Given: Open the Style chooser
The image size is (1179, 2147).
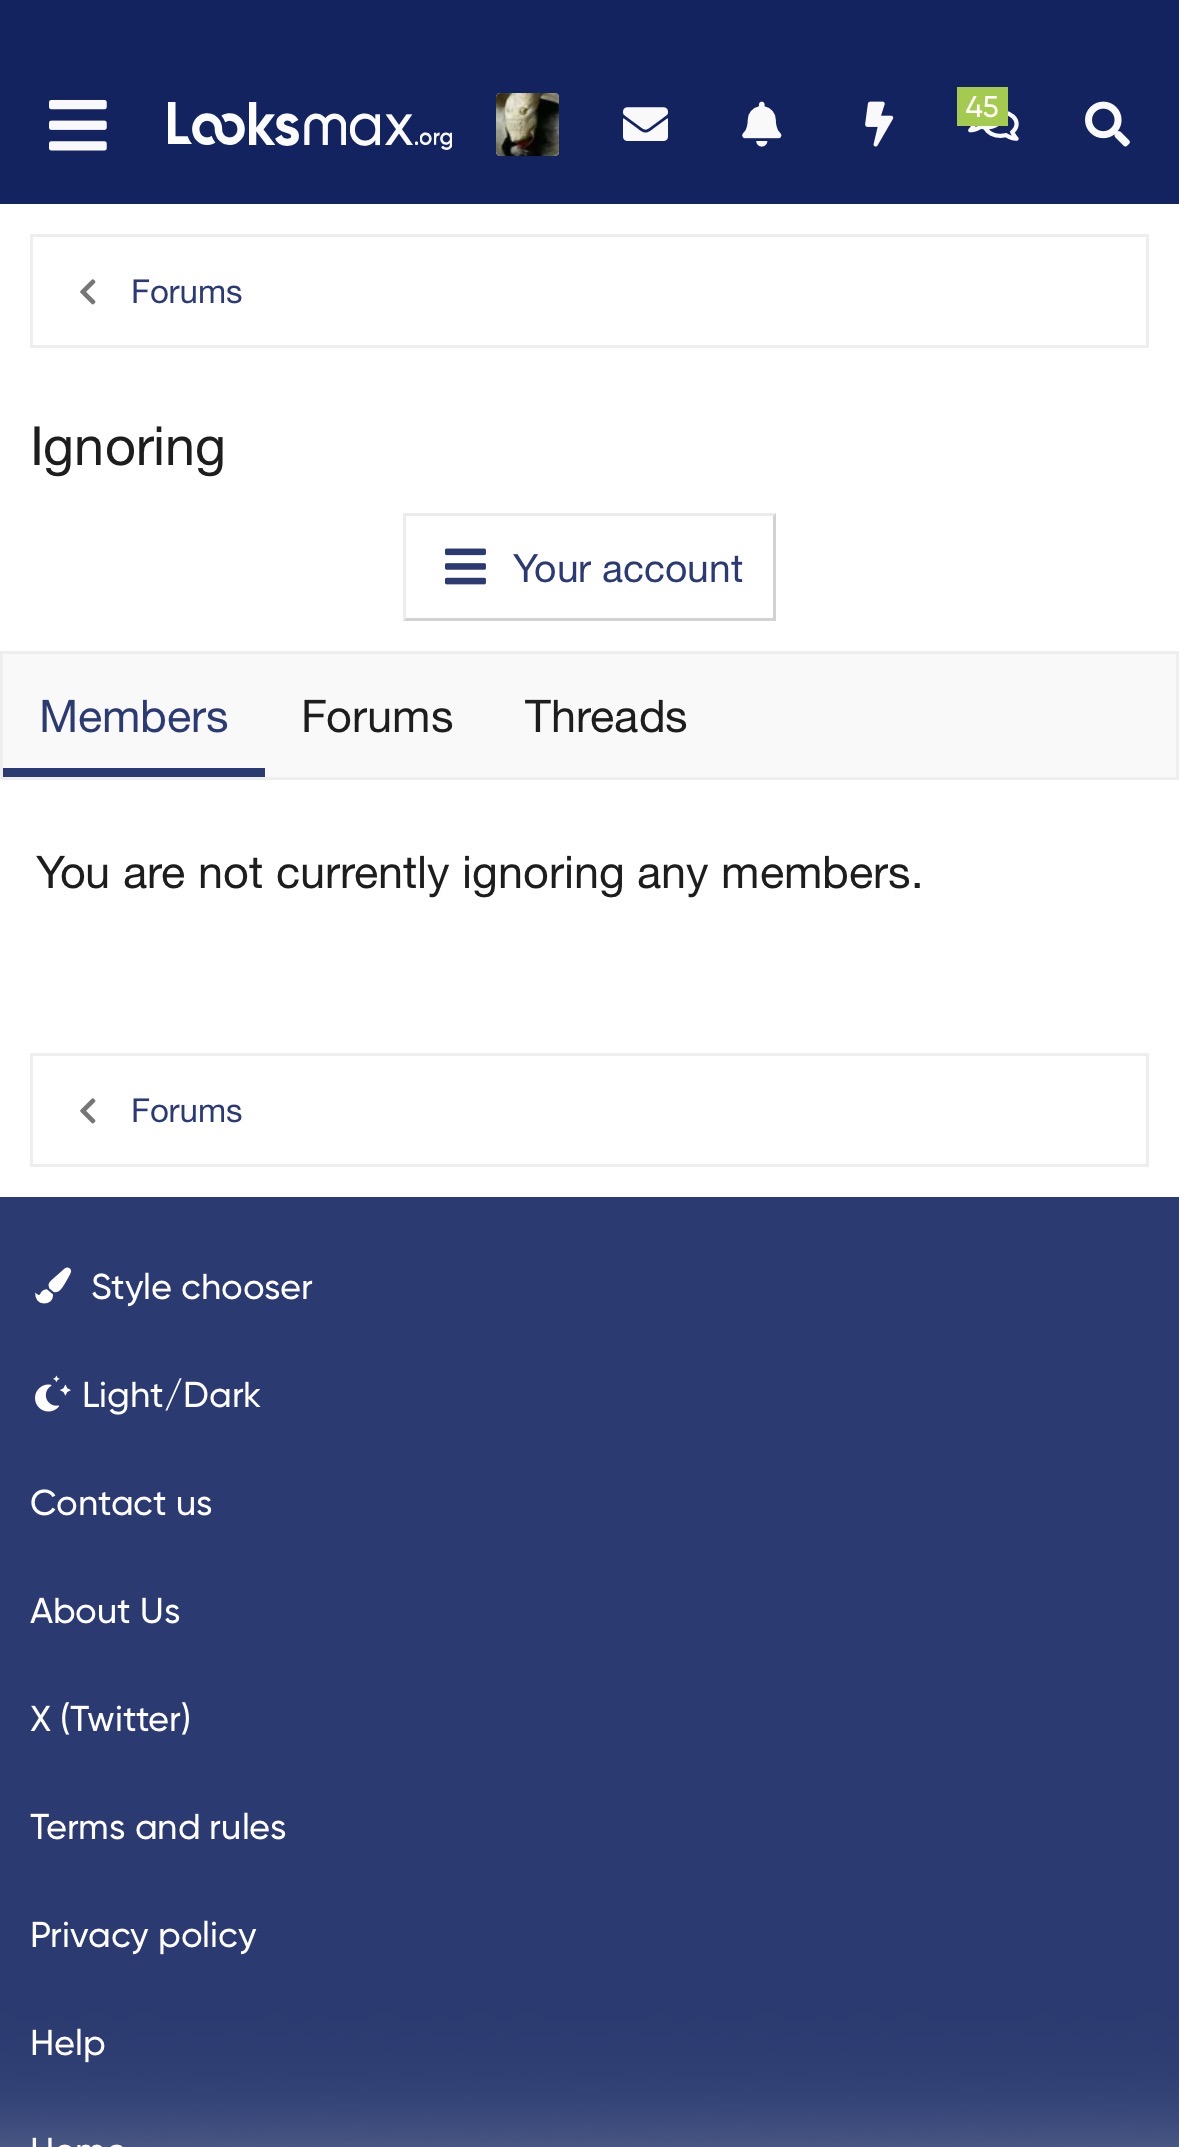Looking at the screenshot, I should [x=200, y=1287].
